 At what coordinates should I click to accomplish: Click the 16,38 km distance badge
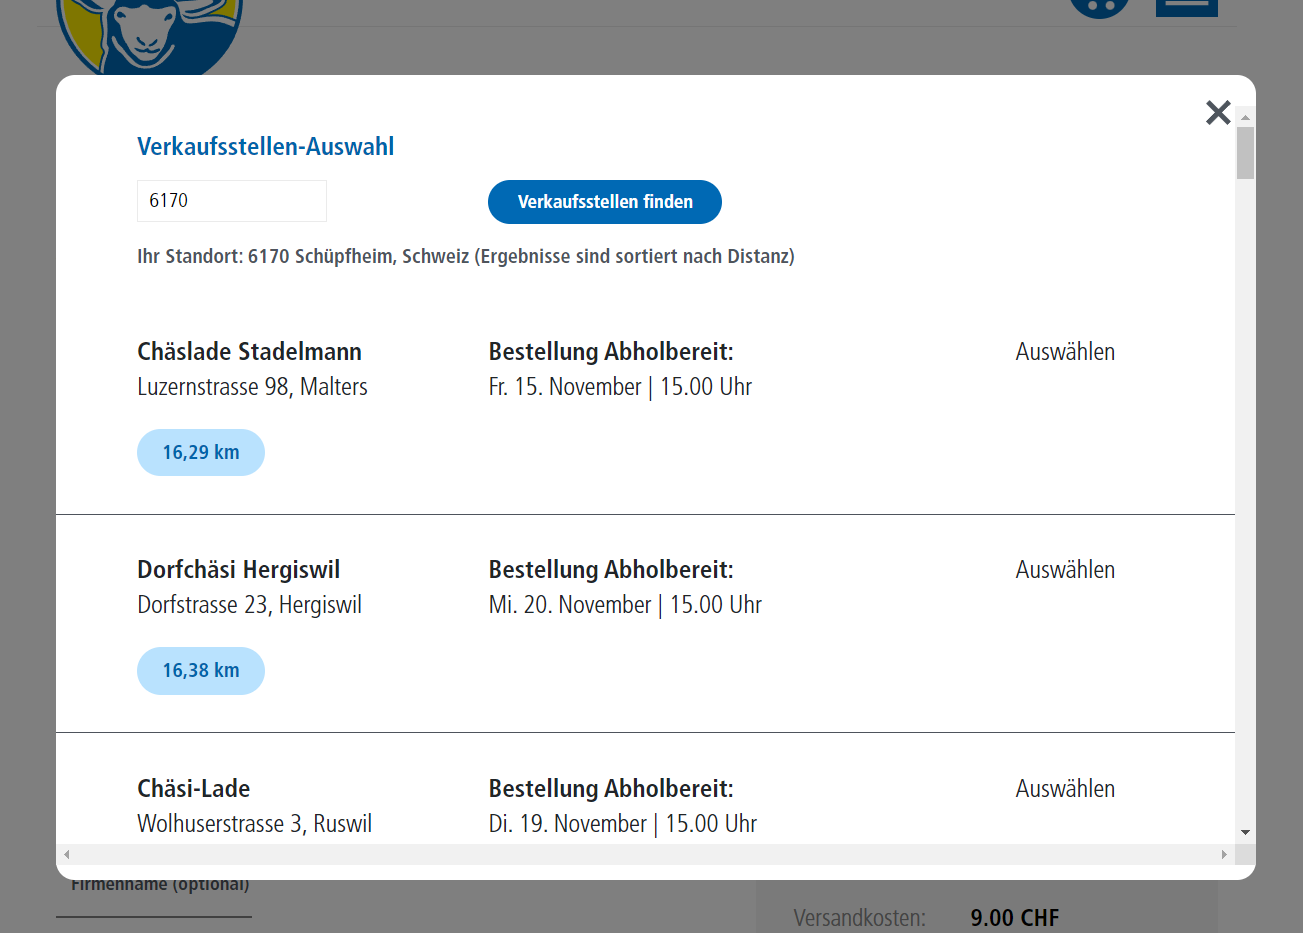click(x=201, y=670)
